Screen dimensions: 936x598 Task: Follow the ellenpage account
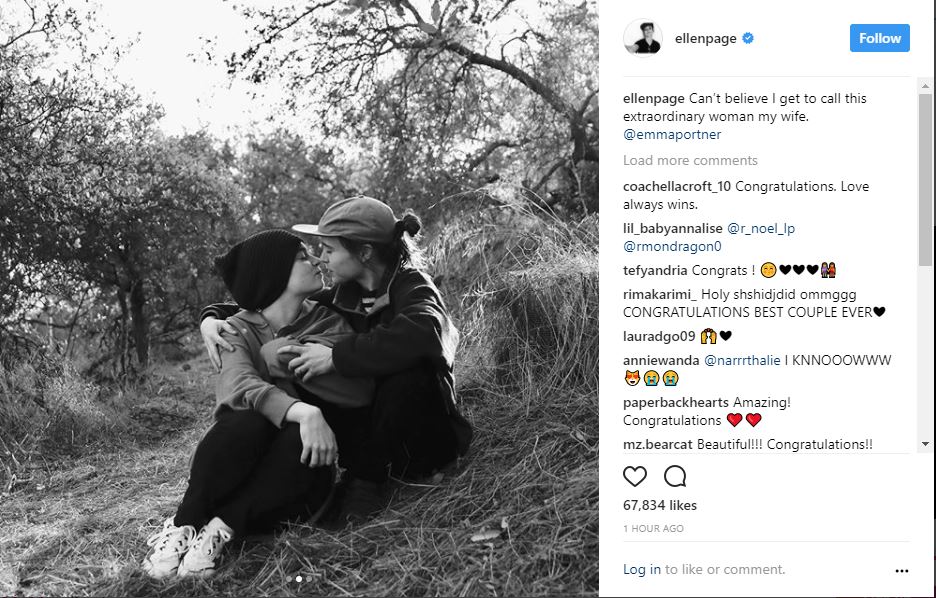pos(879,38)
